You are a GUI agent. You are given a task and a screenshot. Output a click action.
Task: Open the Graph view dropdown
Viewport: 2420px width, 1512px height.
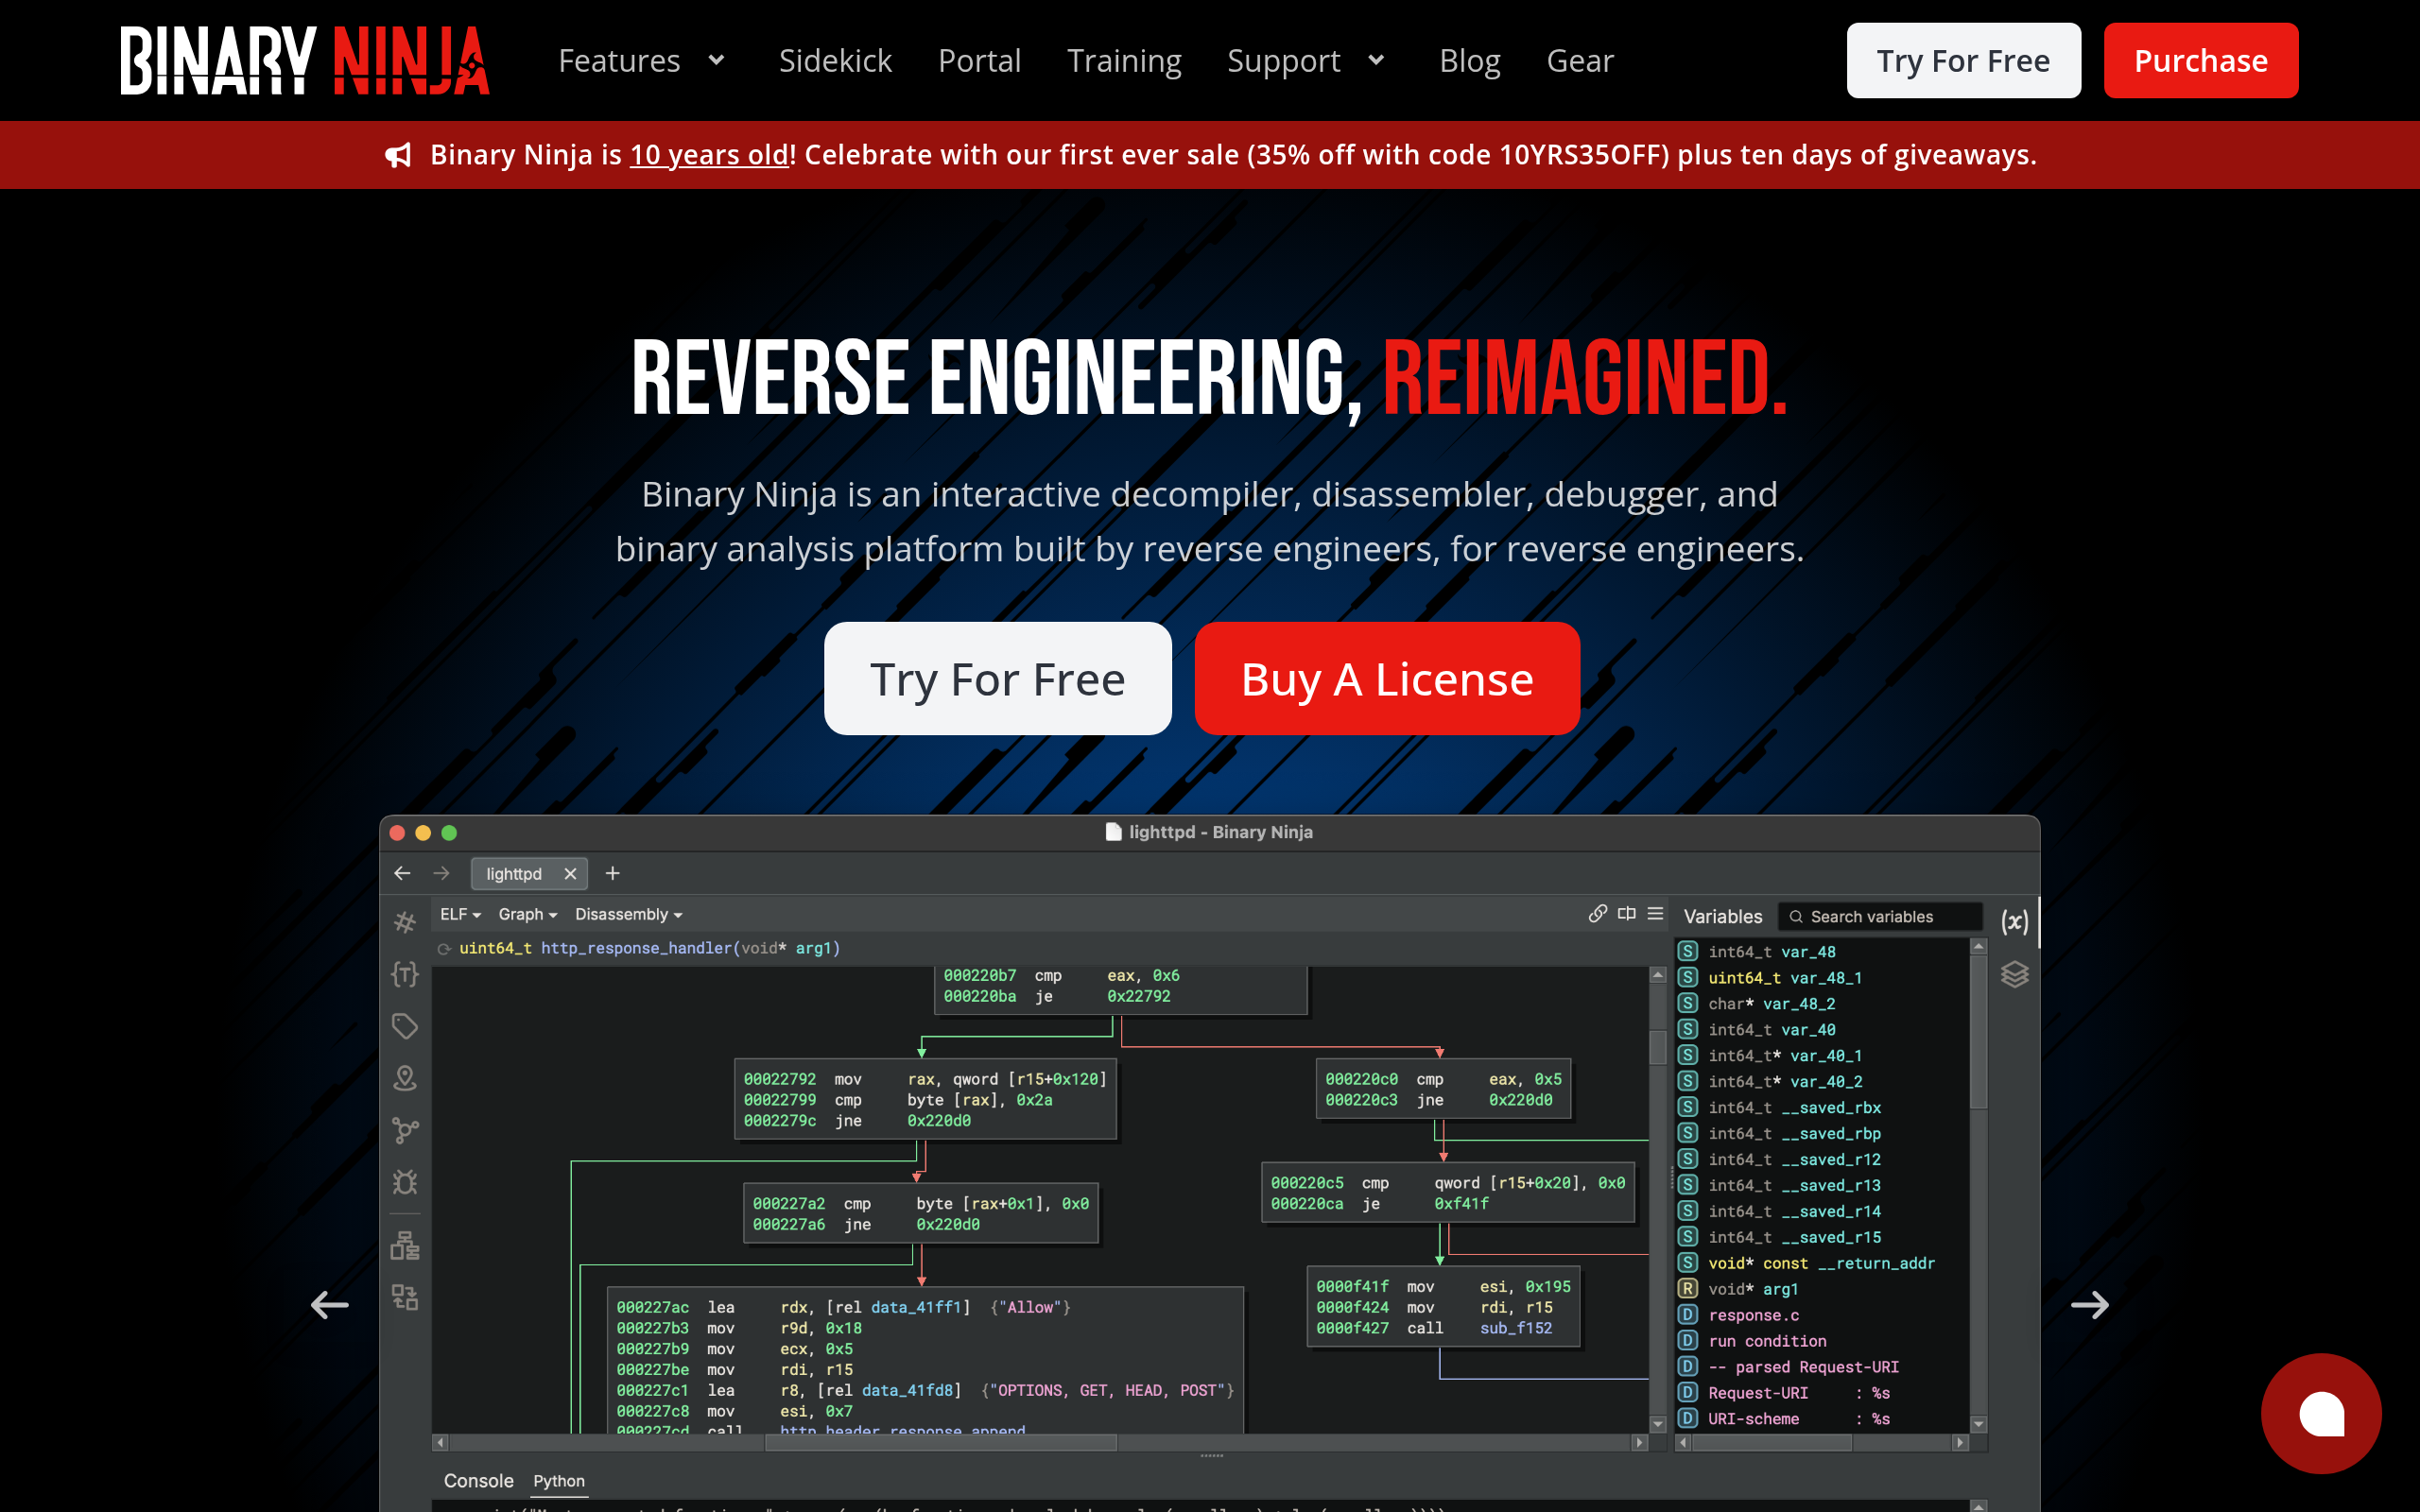pyautogui.click(x=528, y=914)
